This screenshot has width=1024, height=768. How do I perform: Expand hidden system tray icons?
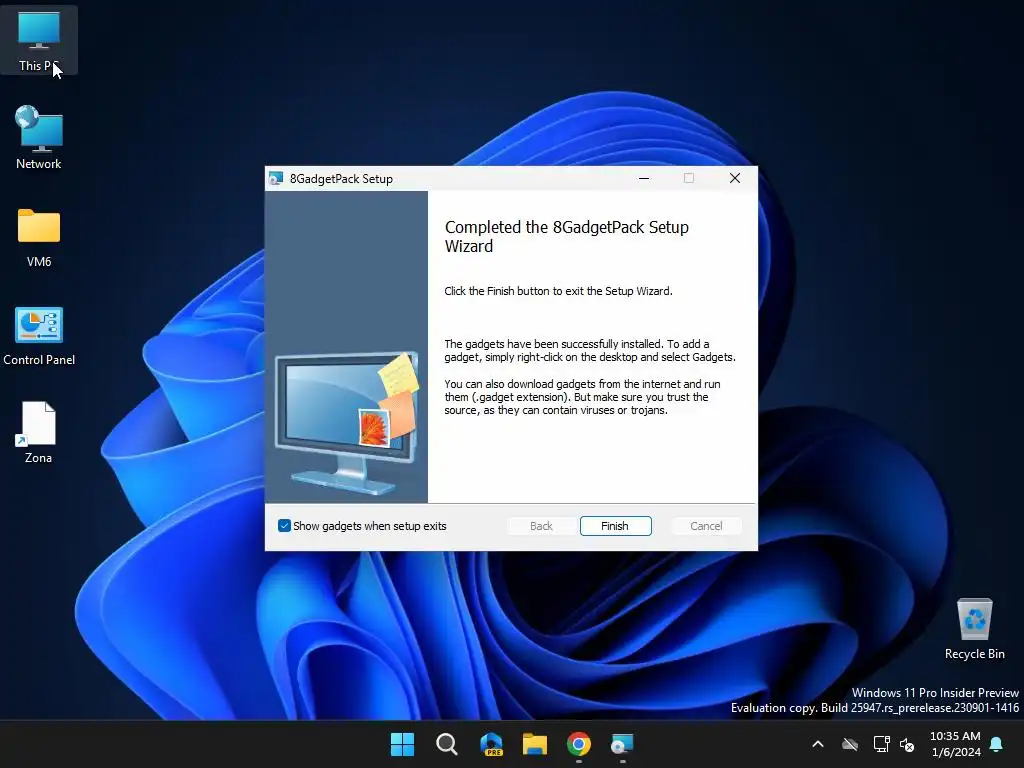click(818, 744)
